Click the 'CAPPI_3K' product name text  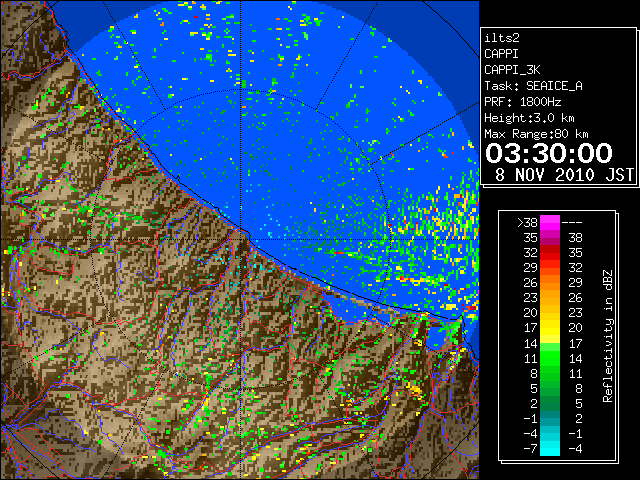click(512, 70)
